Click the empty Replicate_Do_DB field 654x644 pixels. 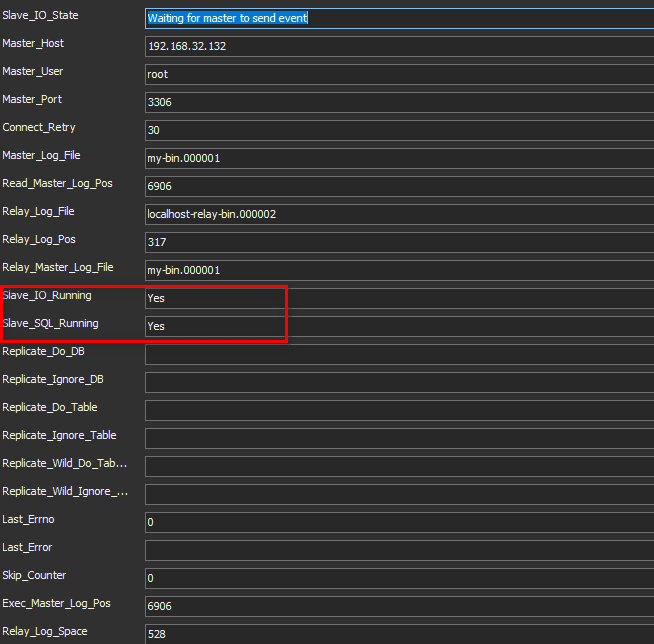tap(398, 354)
